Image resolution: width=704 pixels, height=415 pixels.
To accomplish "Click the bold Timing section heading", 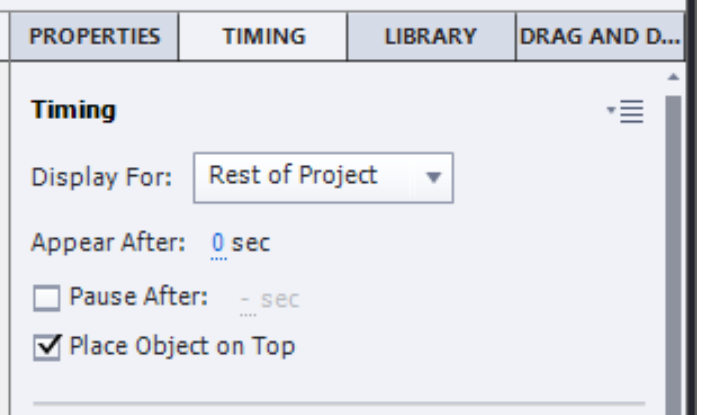I will [x=73, y=110].
